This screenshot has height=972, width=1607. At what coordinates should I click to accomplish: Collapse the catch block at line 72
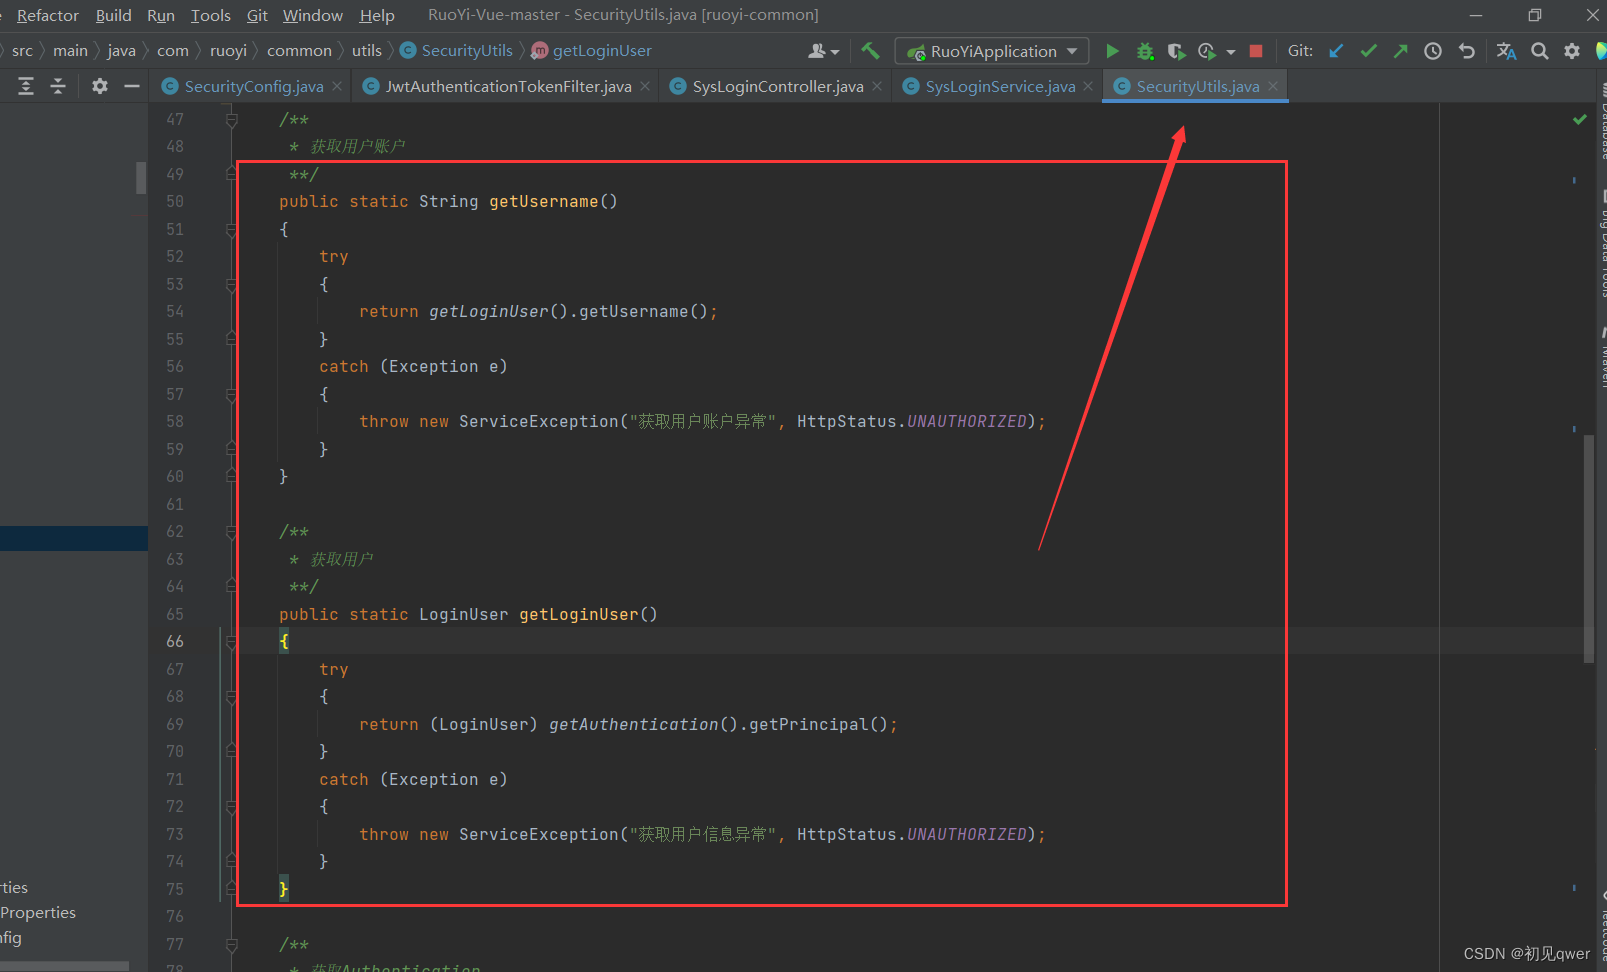coord(232,807)
